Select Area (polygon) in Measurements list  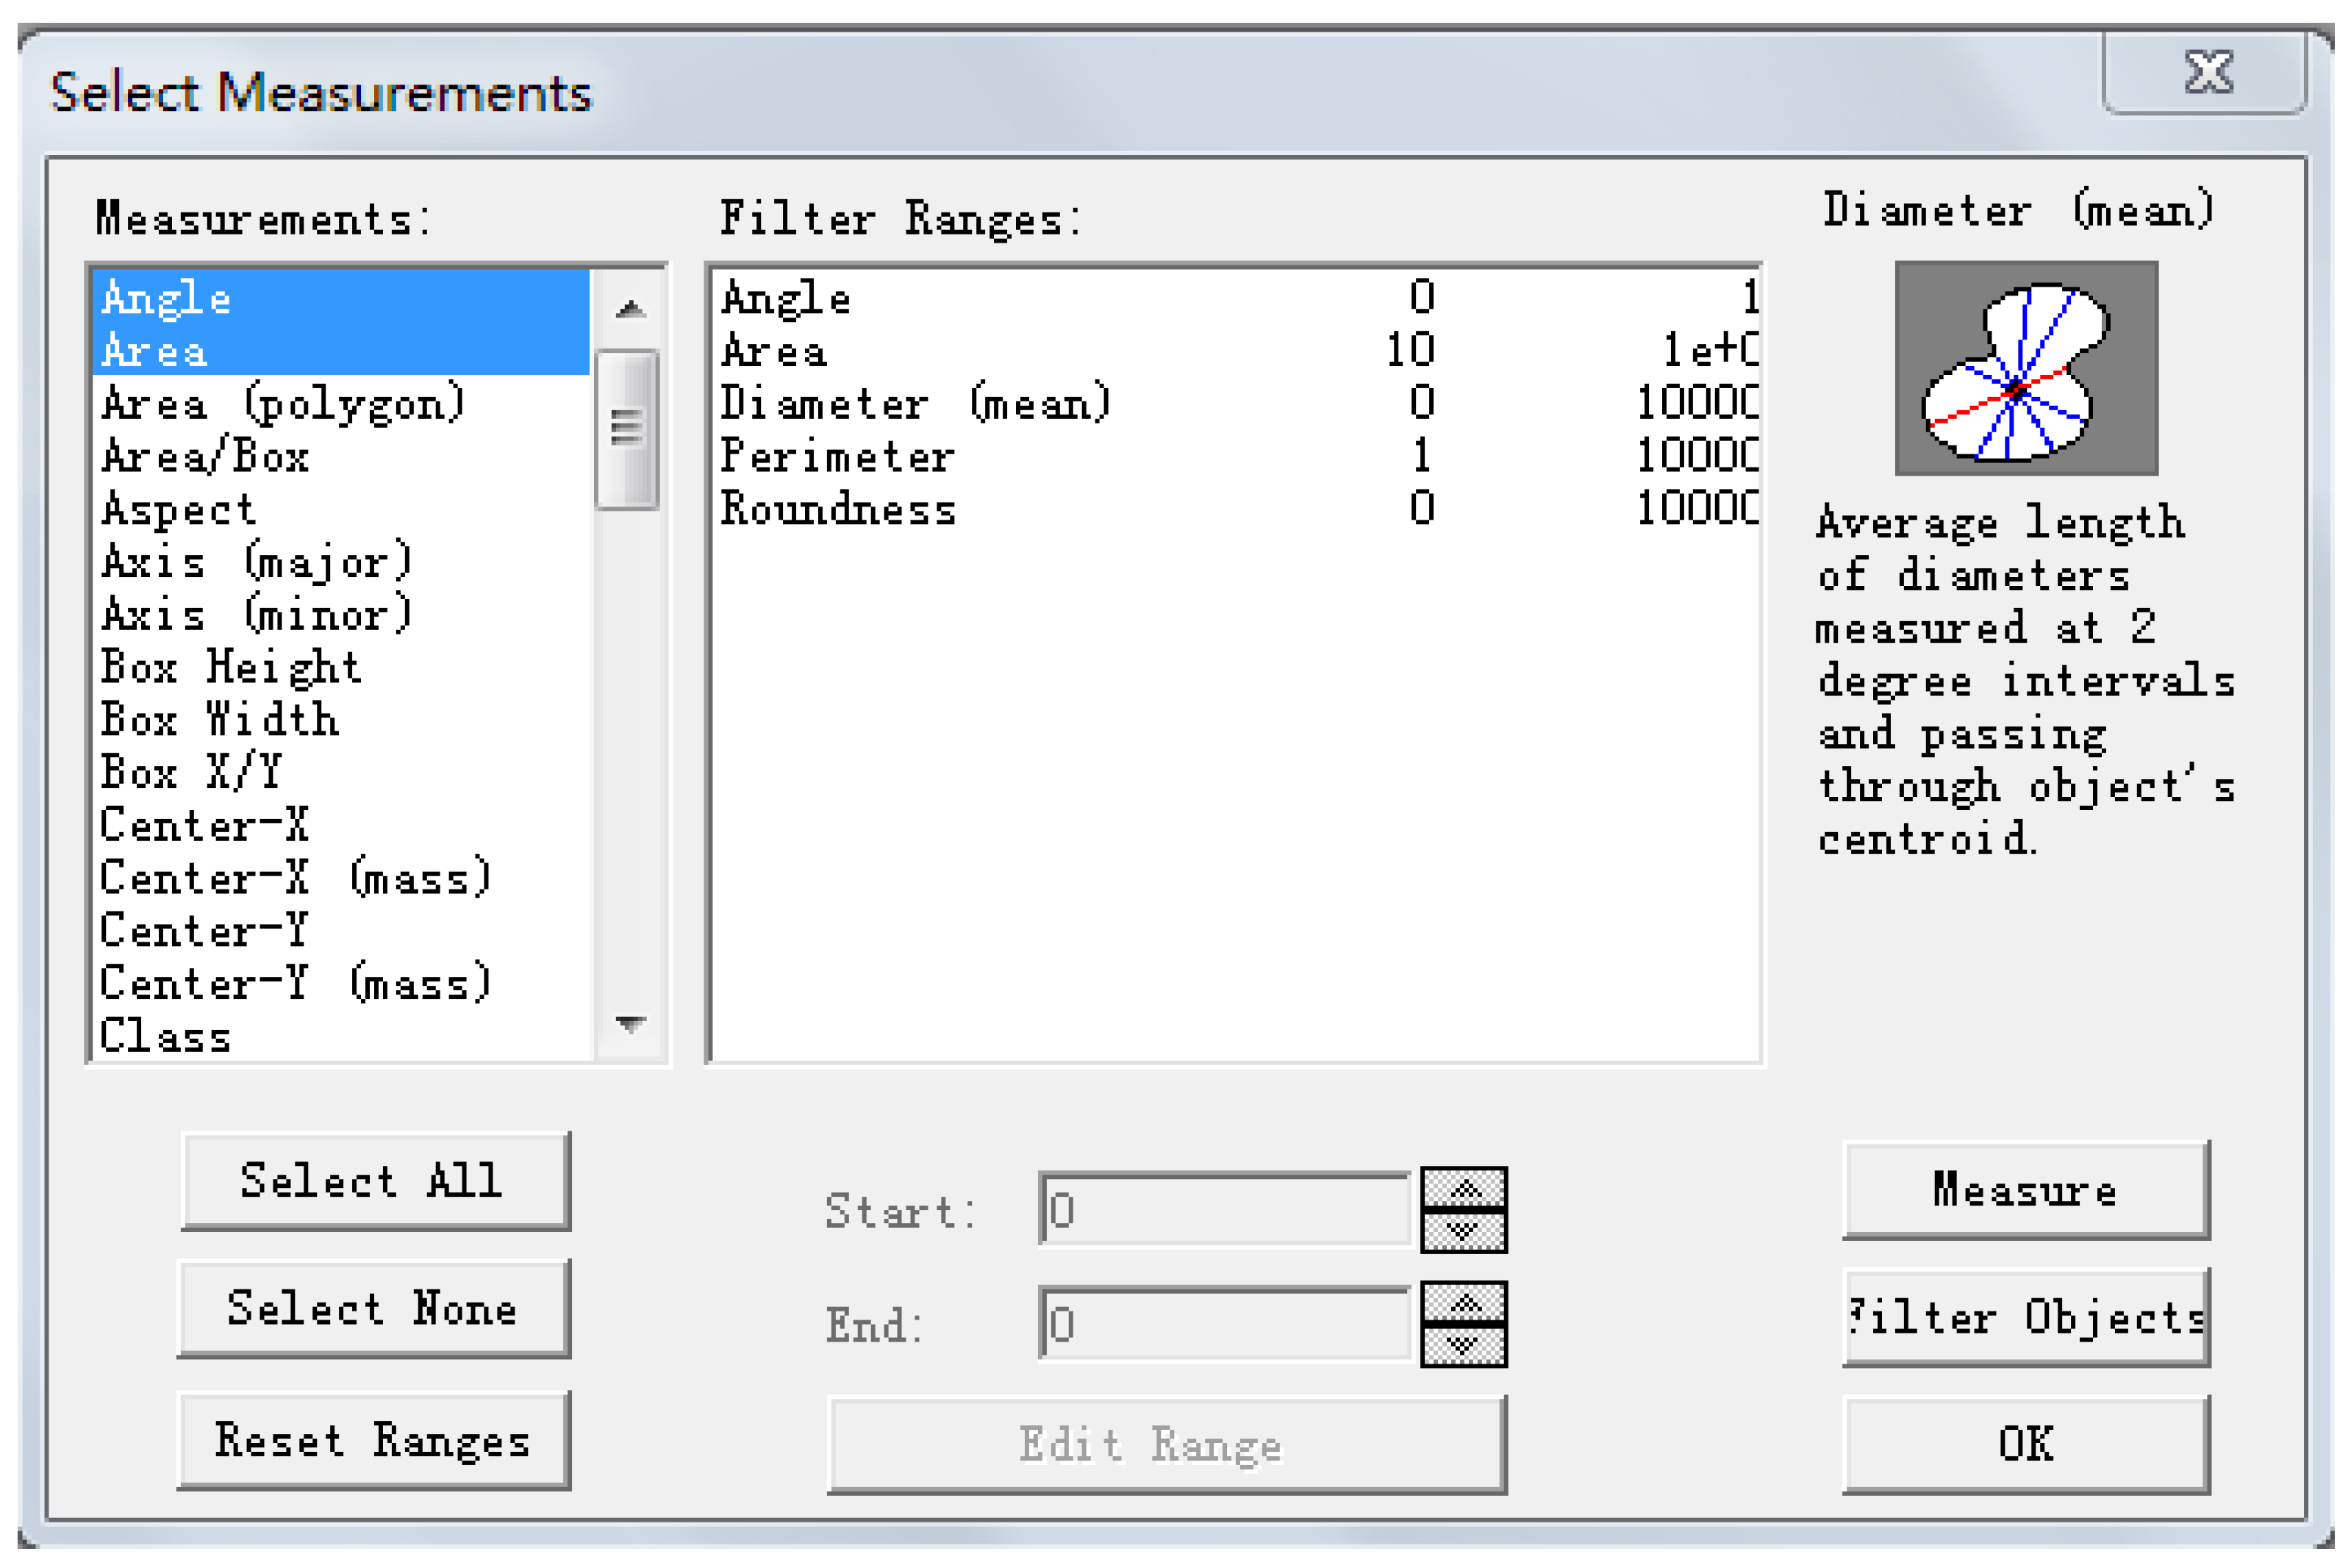click(284, 404)
